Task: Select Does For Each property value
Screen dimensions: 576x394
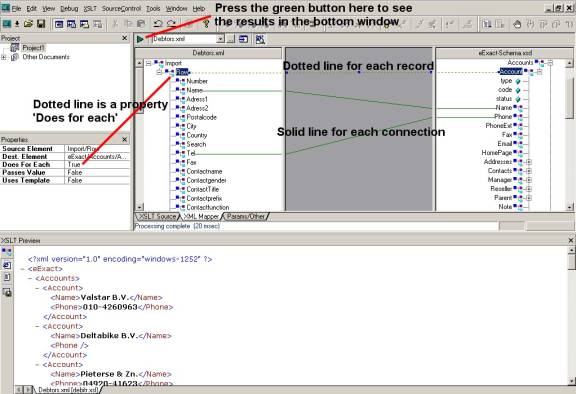Action: click(97, 165)
